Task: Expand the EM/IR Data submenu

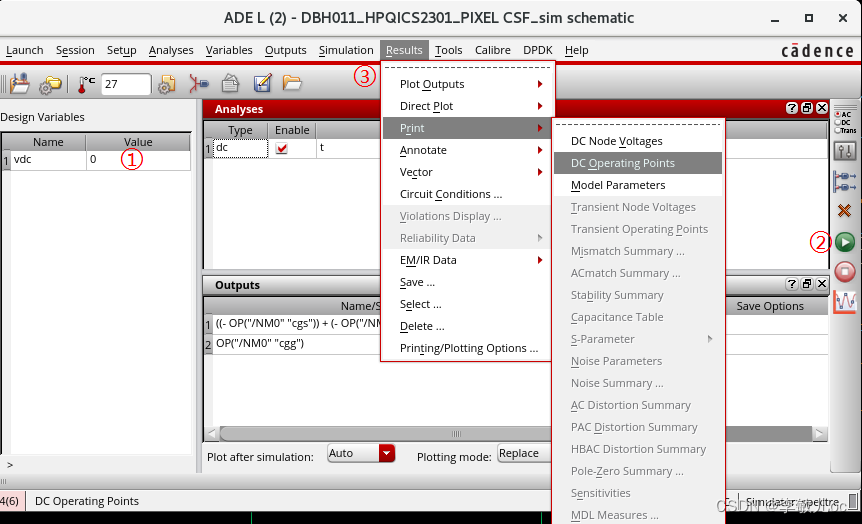Action: point(467,260)
